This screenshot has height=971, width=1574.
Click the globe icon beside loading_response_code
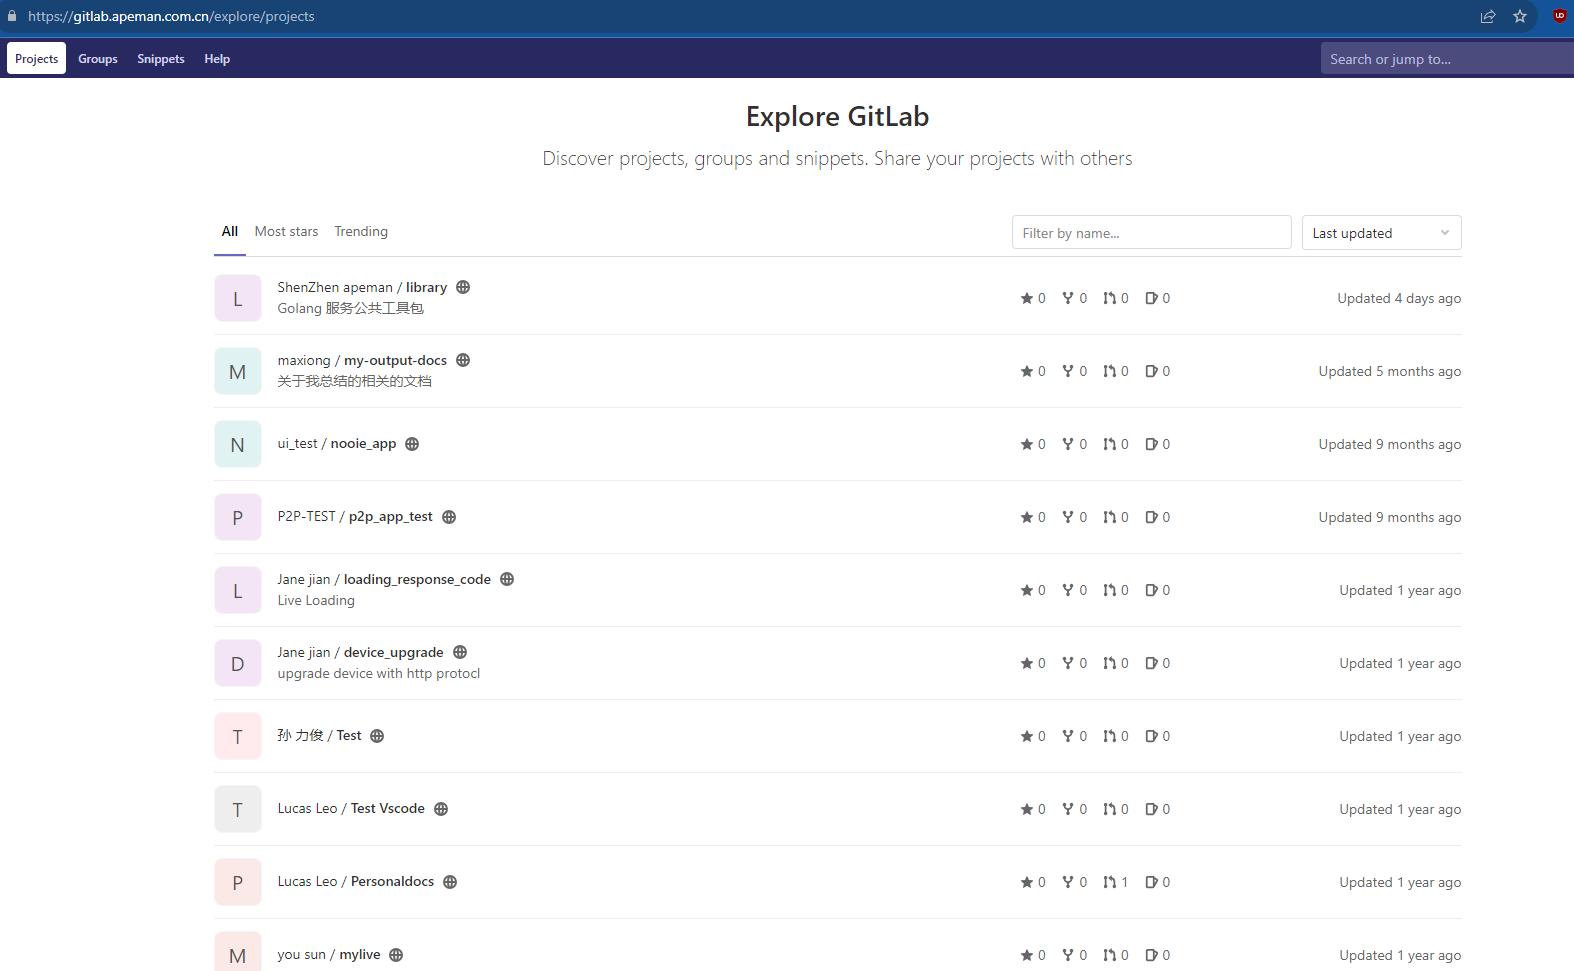pos(507,579)
